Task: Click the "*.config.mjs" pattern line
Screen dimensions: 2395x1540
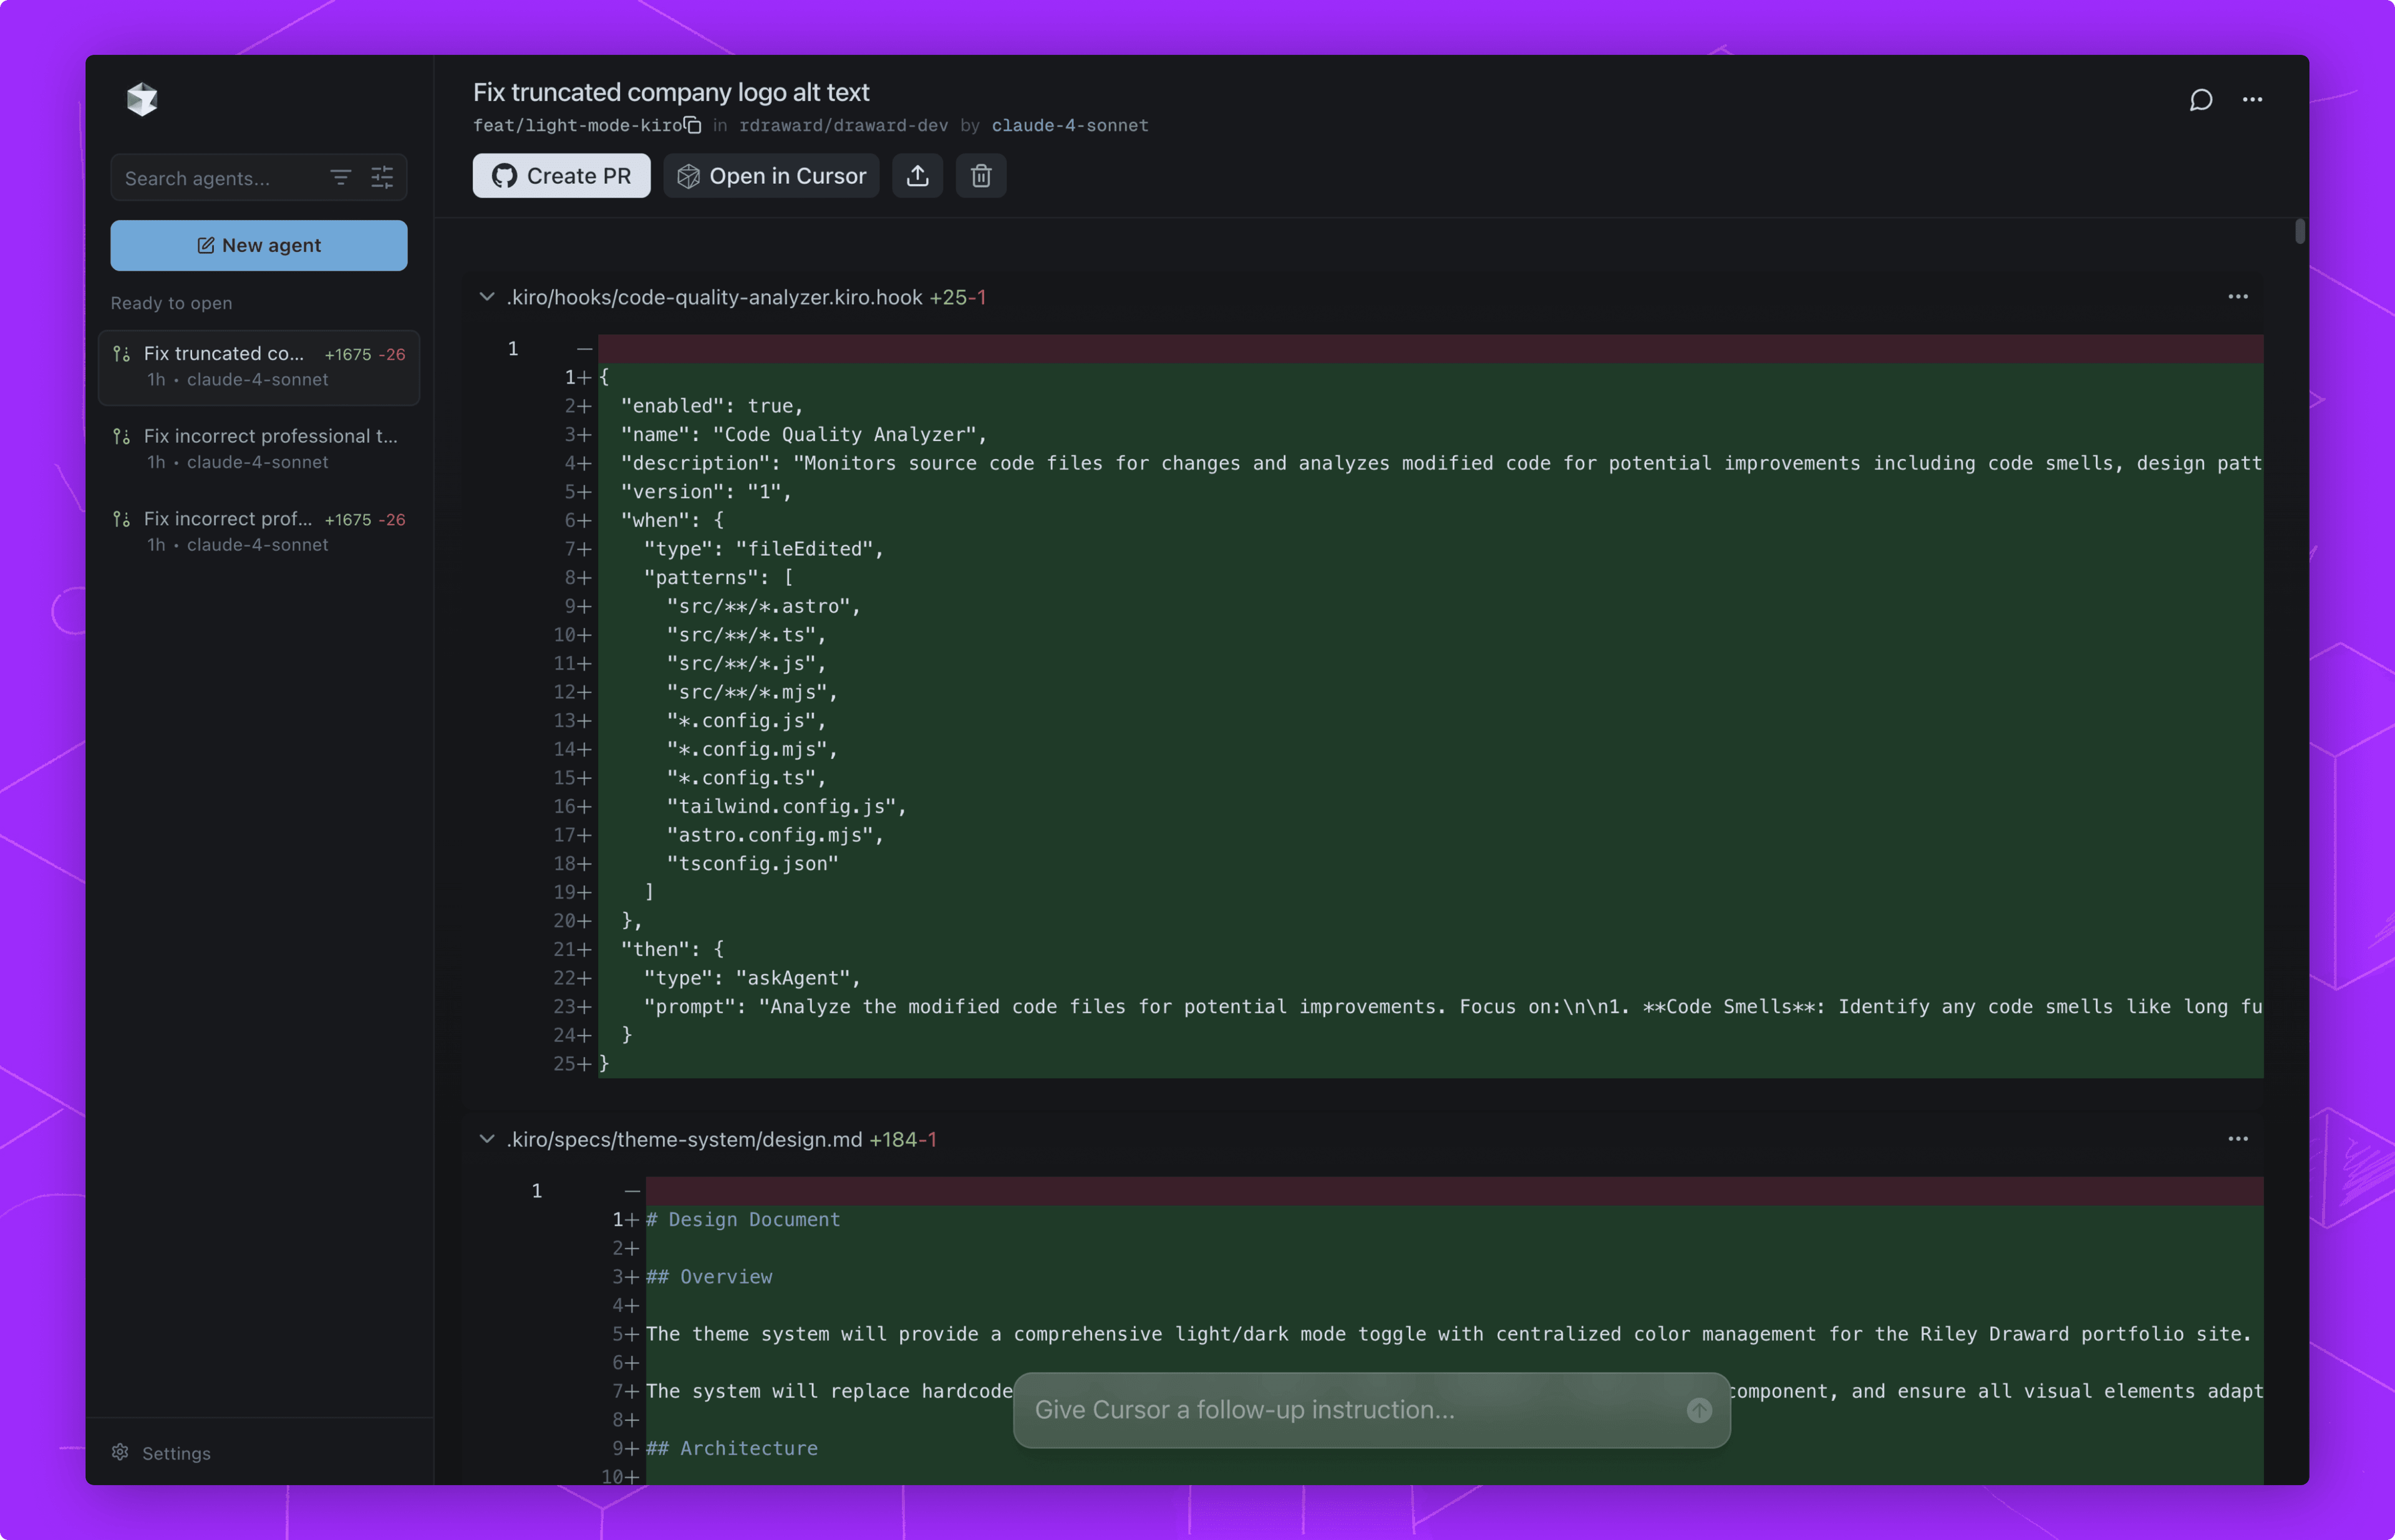Action: 752,749
